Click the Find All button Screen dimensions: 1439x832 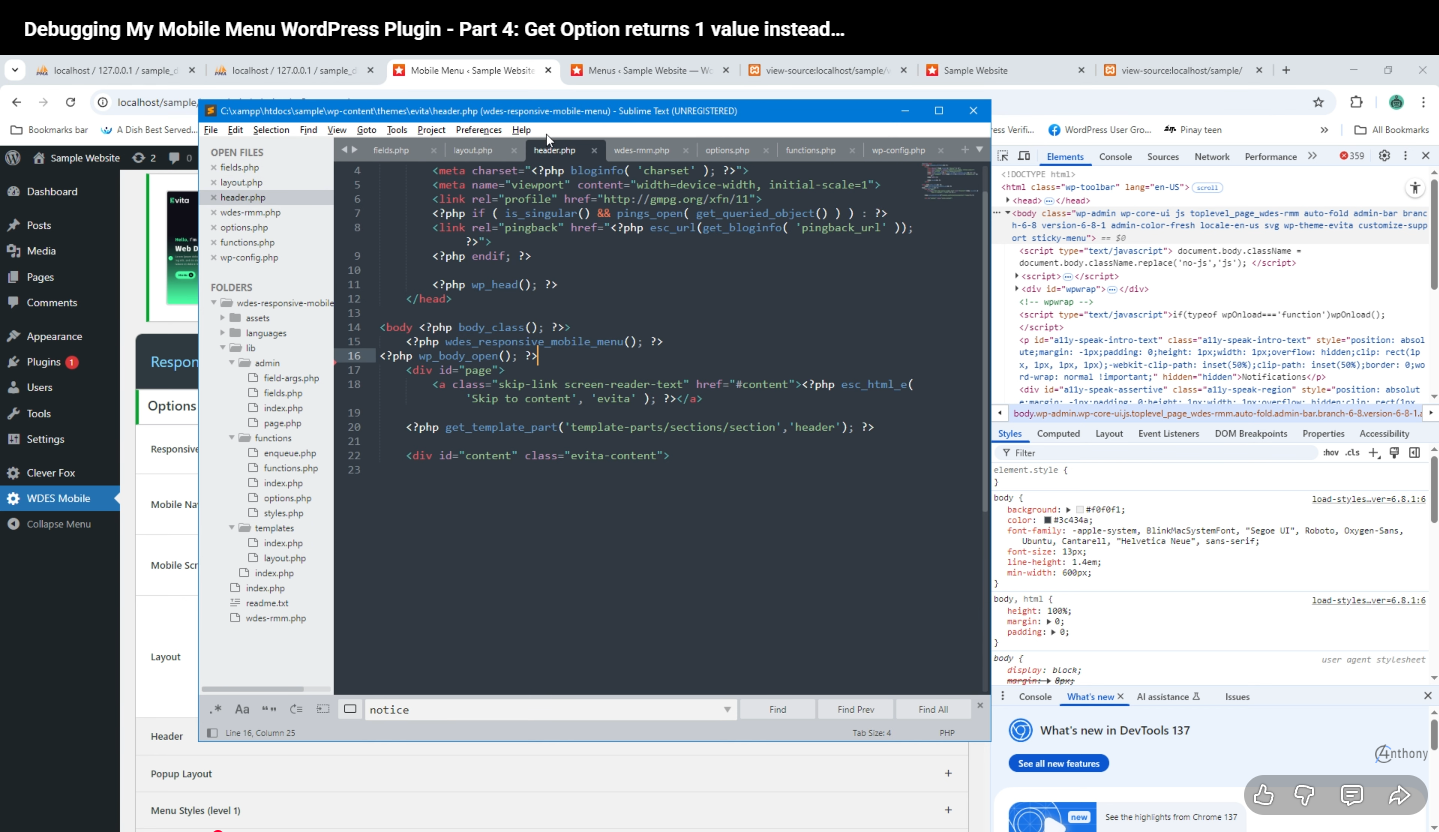pos(932,709)
